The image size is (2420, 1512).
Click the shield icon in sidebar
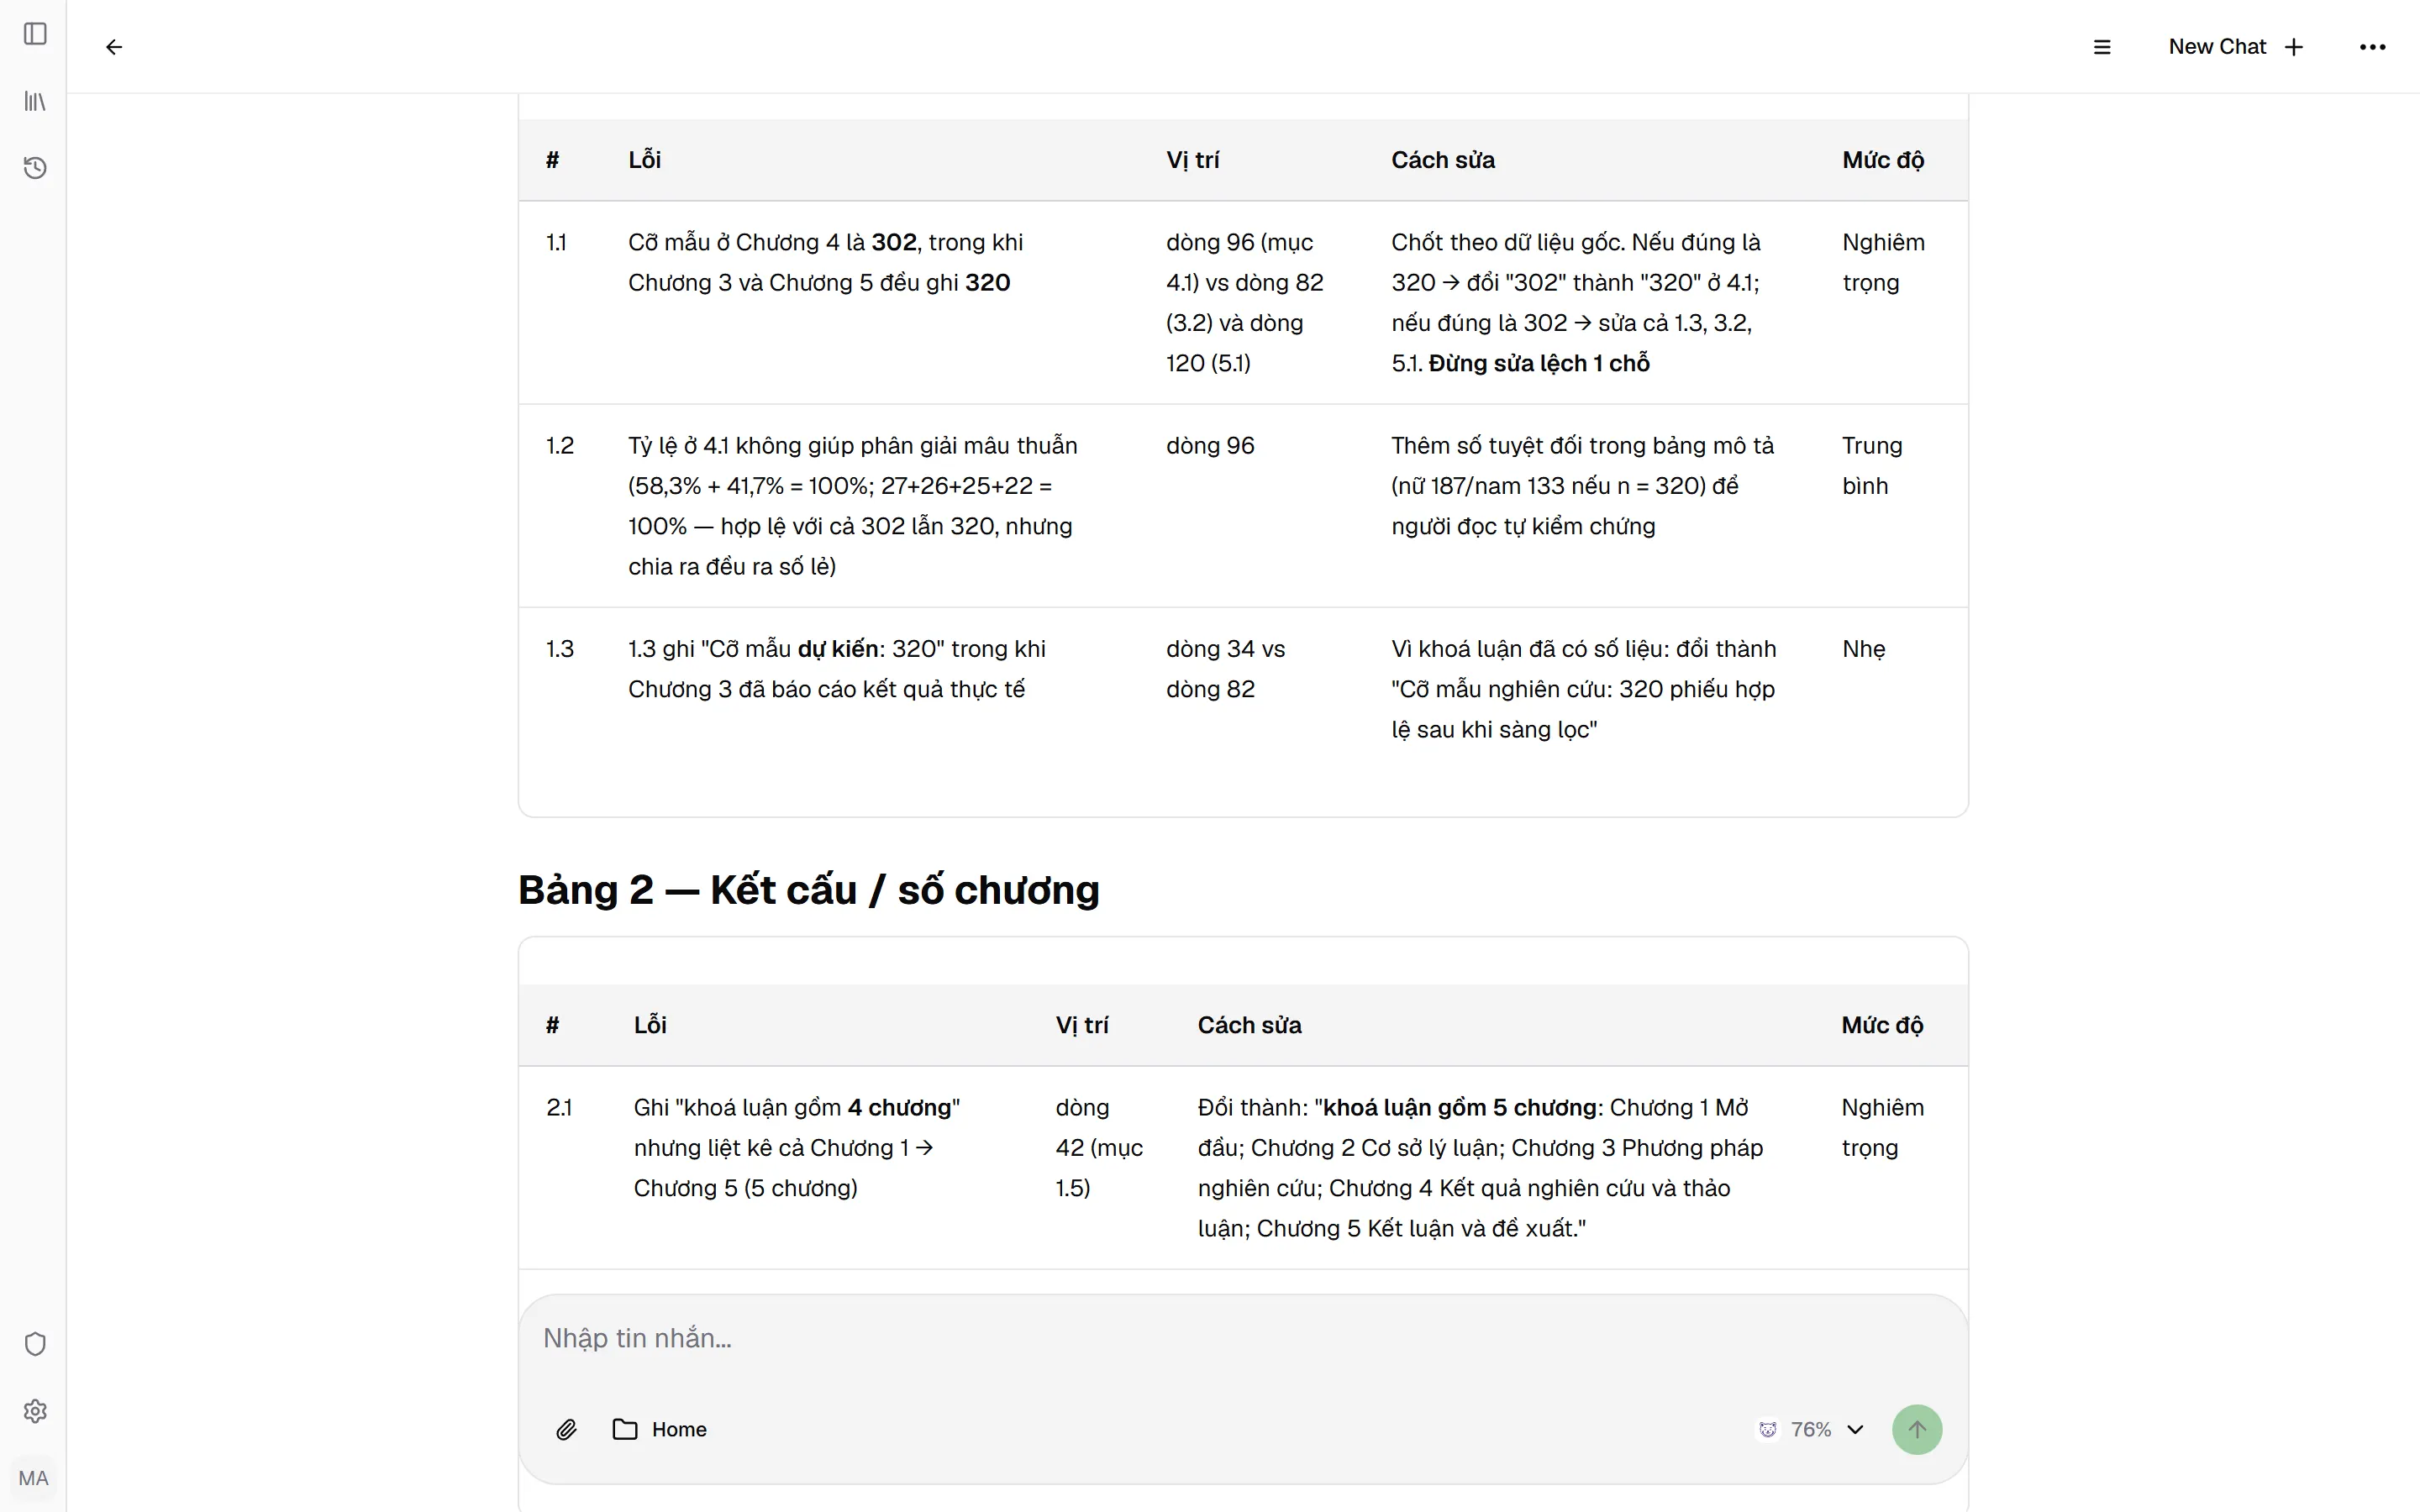coord(35,1344)
